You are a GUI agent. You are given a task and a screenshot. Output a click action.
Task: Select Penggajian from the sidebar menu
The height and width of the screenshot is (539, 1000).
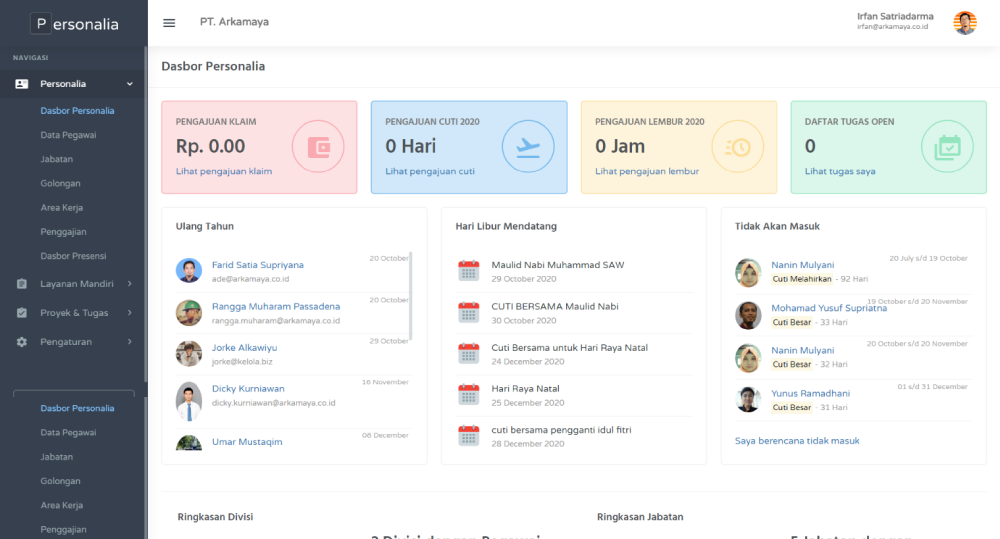[63, 232]
